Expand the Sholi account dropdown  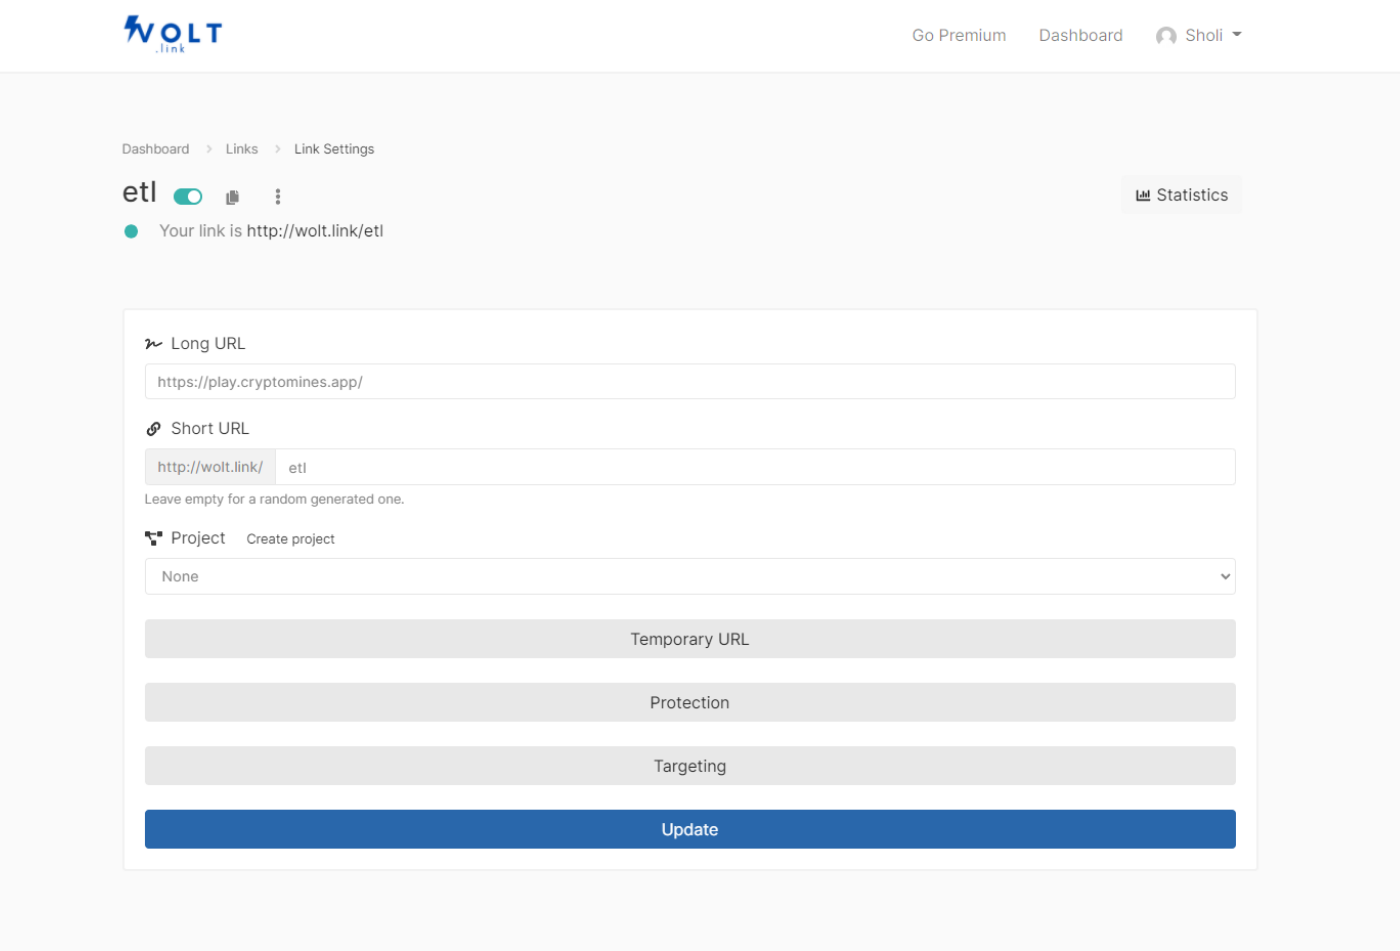pos(1199,35)
